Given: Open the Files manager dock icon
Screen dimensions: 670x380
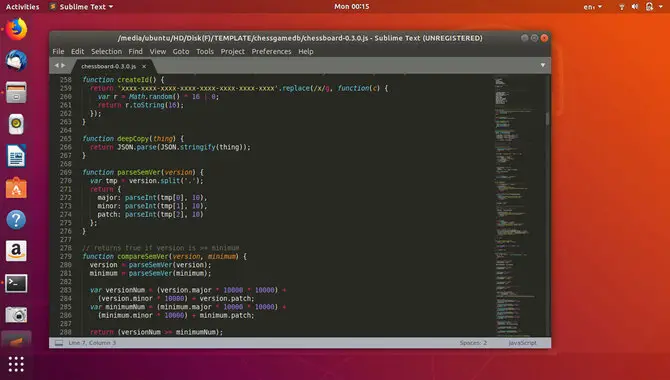Looking at the screenshot, I should point(16,92).
